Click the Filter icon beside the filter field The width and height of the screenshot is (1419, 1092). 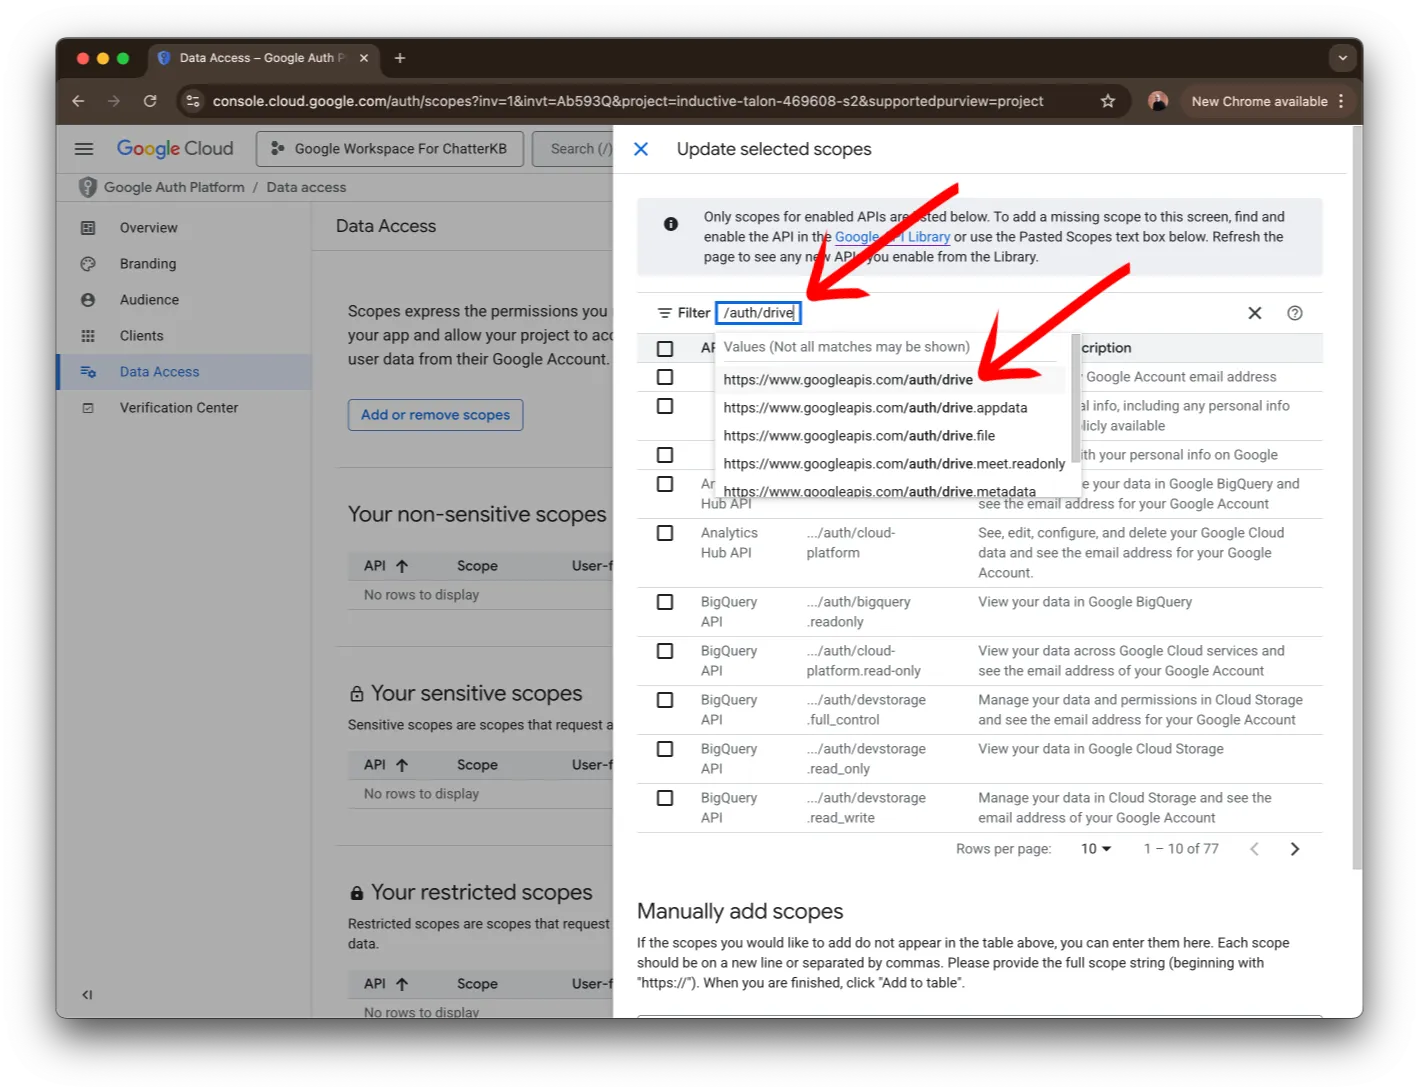pyautogui.click(x=664, y=313)
